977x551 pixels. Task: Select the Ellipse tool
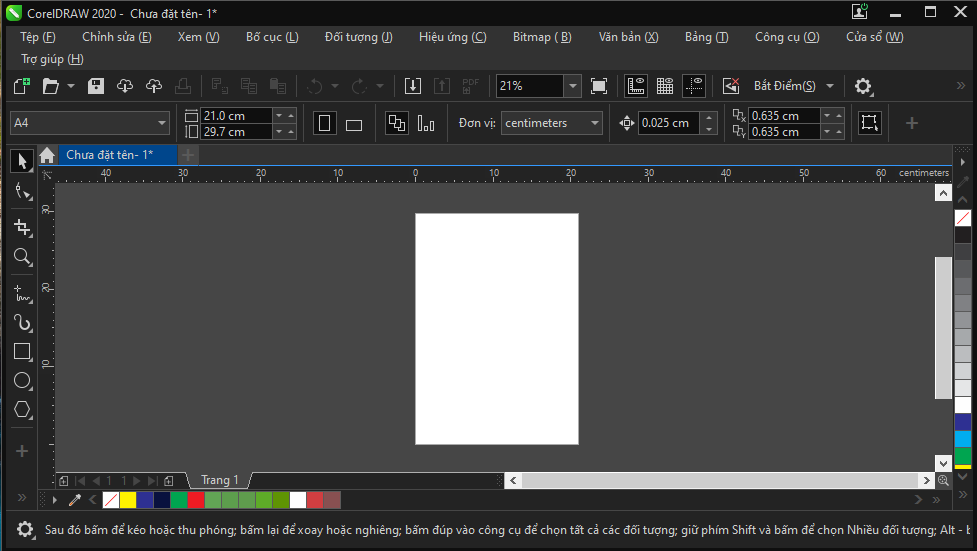click(x=22, y=380)
